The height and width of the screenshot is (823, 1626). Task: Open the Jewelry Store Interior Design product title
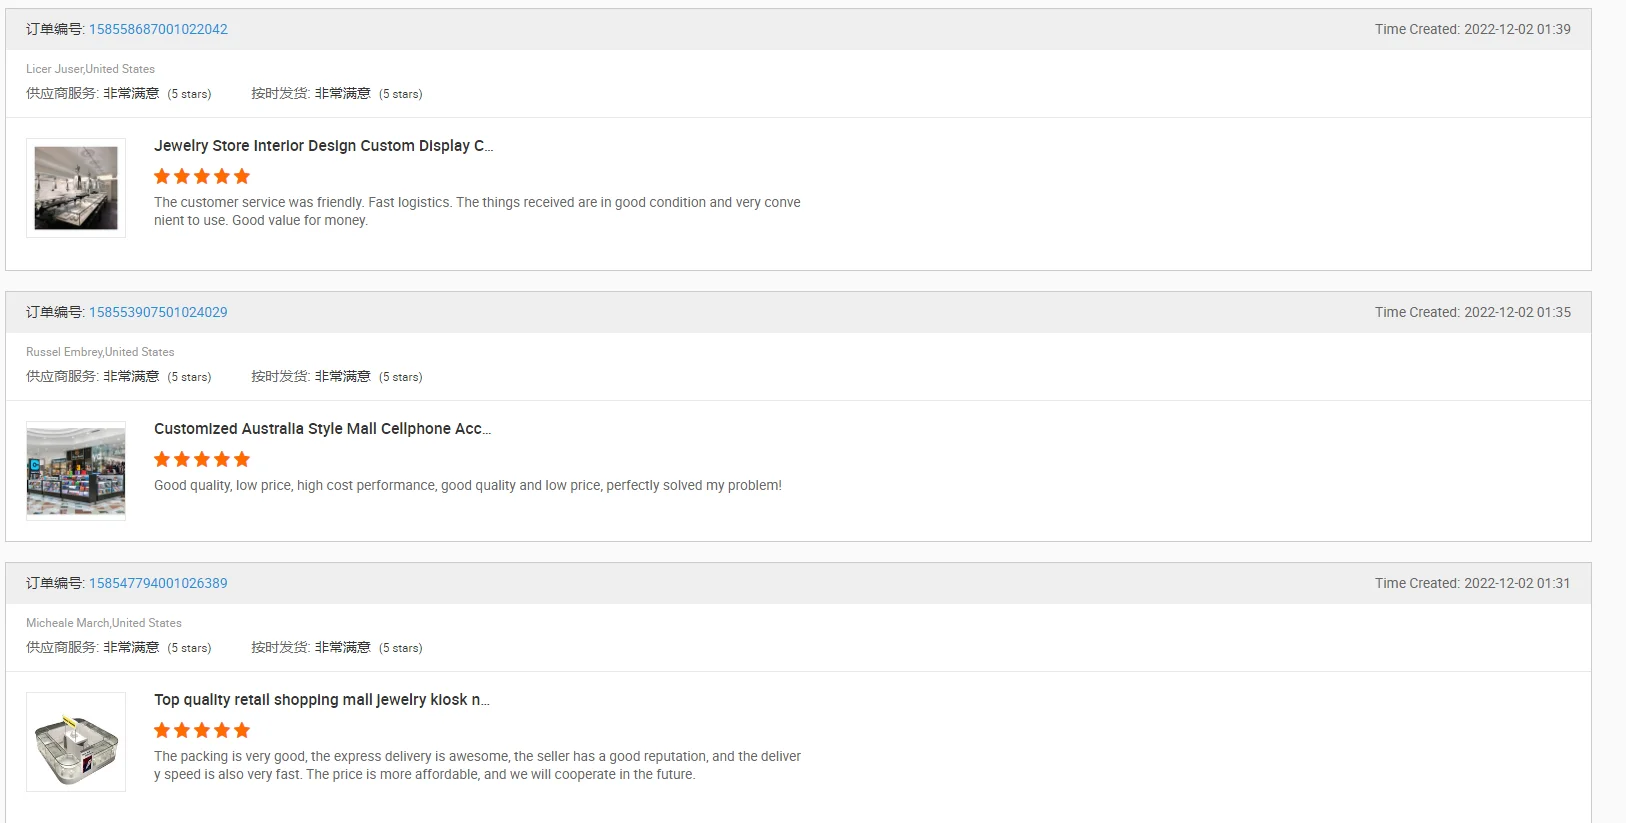tap(323, 146)
